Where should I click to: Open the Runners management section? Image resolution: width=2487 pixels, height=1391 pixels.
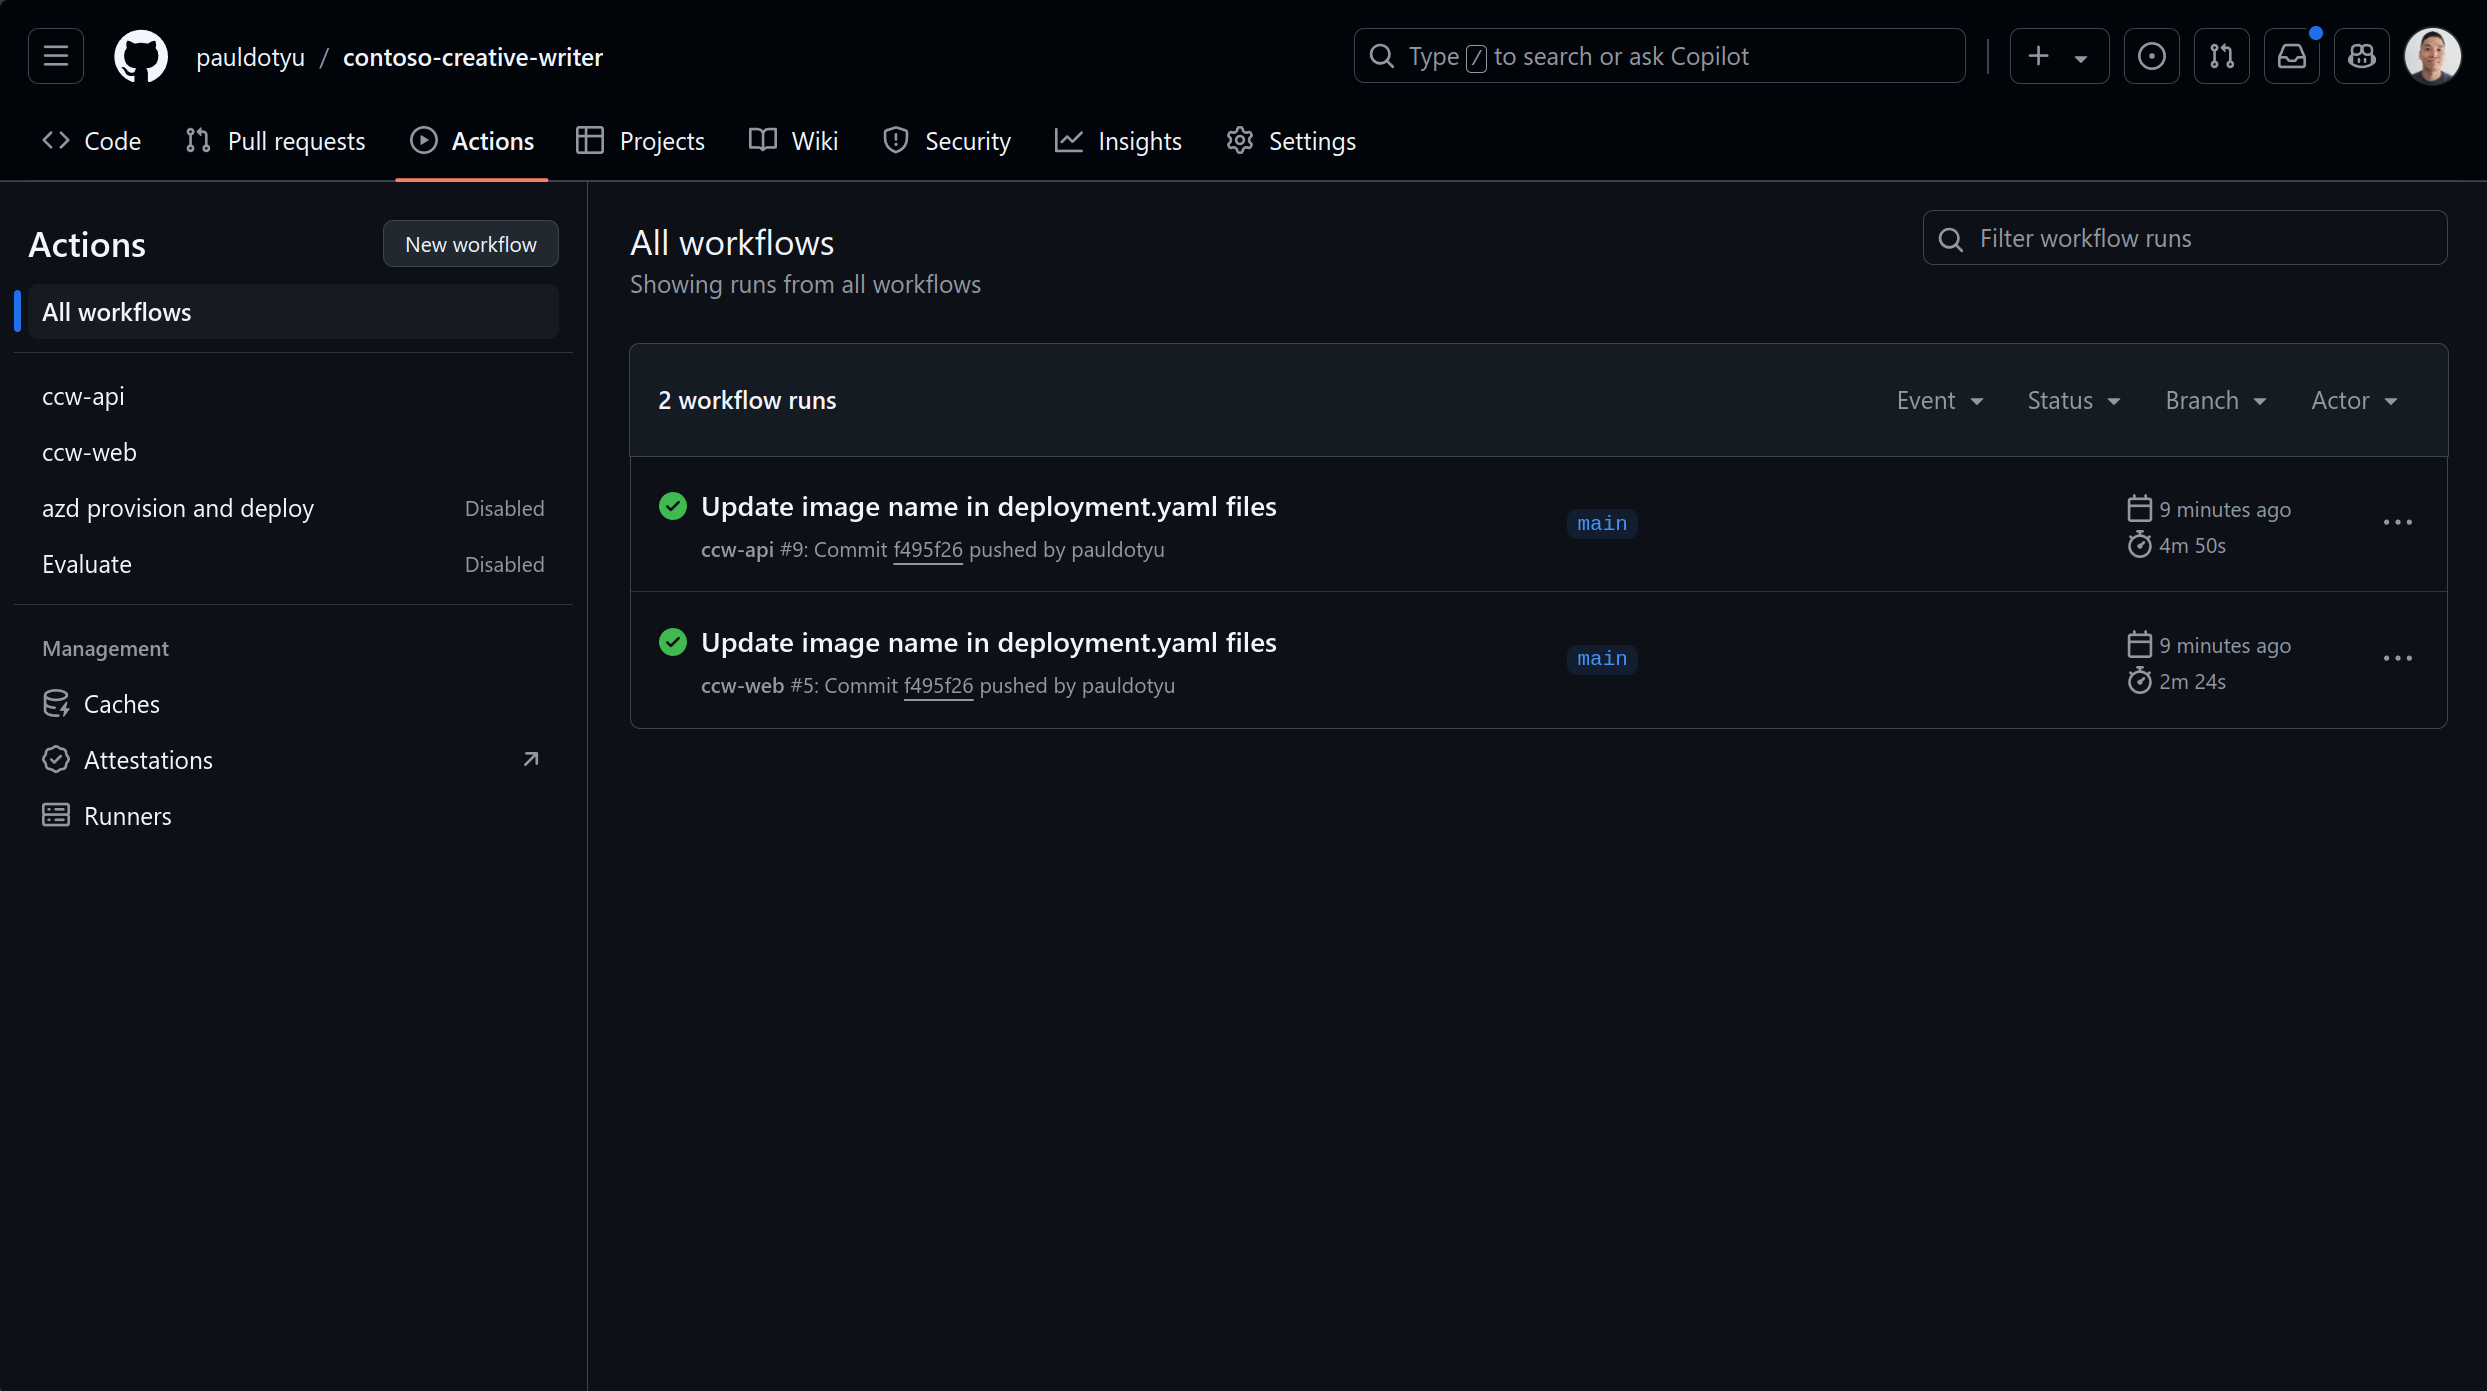[x=126, y=815]
